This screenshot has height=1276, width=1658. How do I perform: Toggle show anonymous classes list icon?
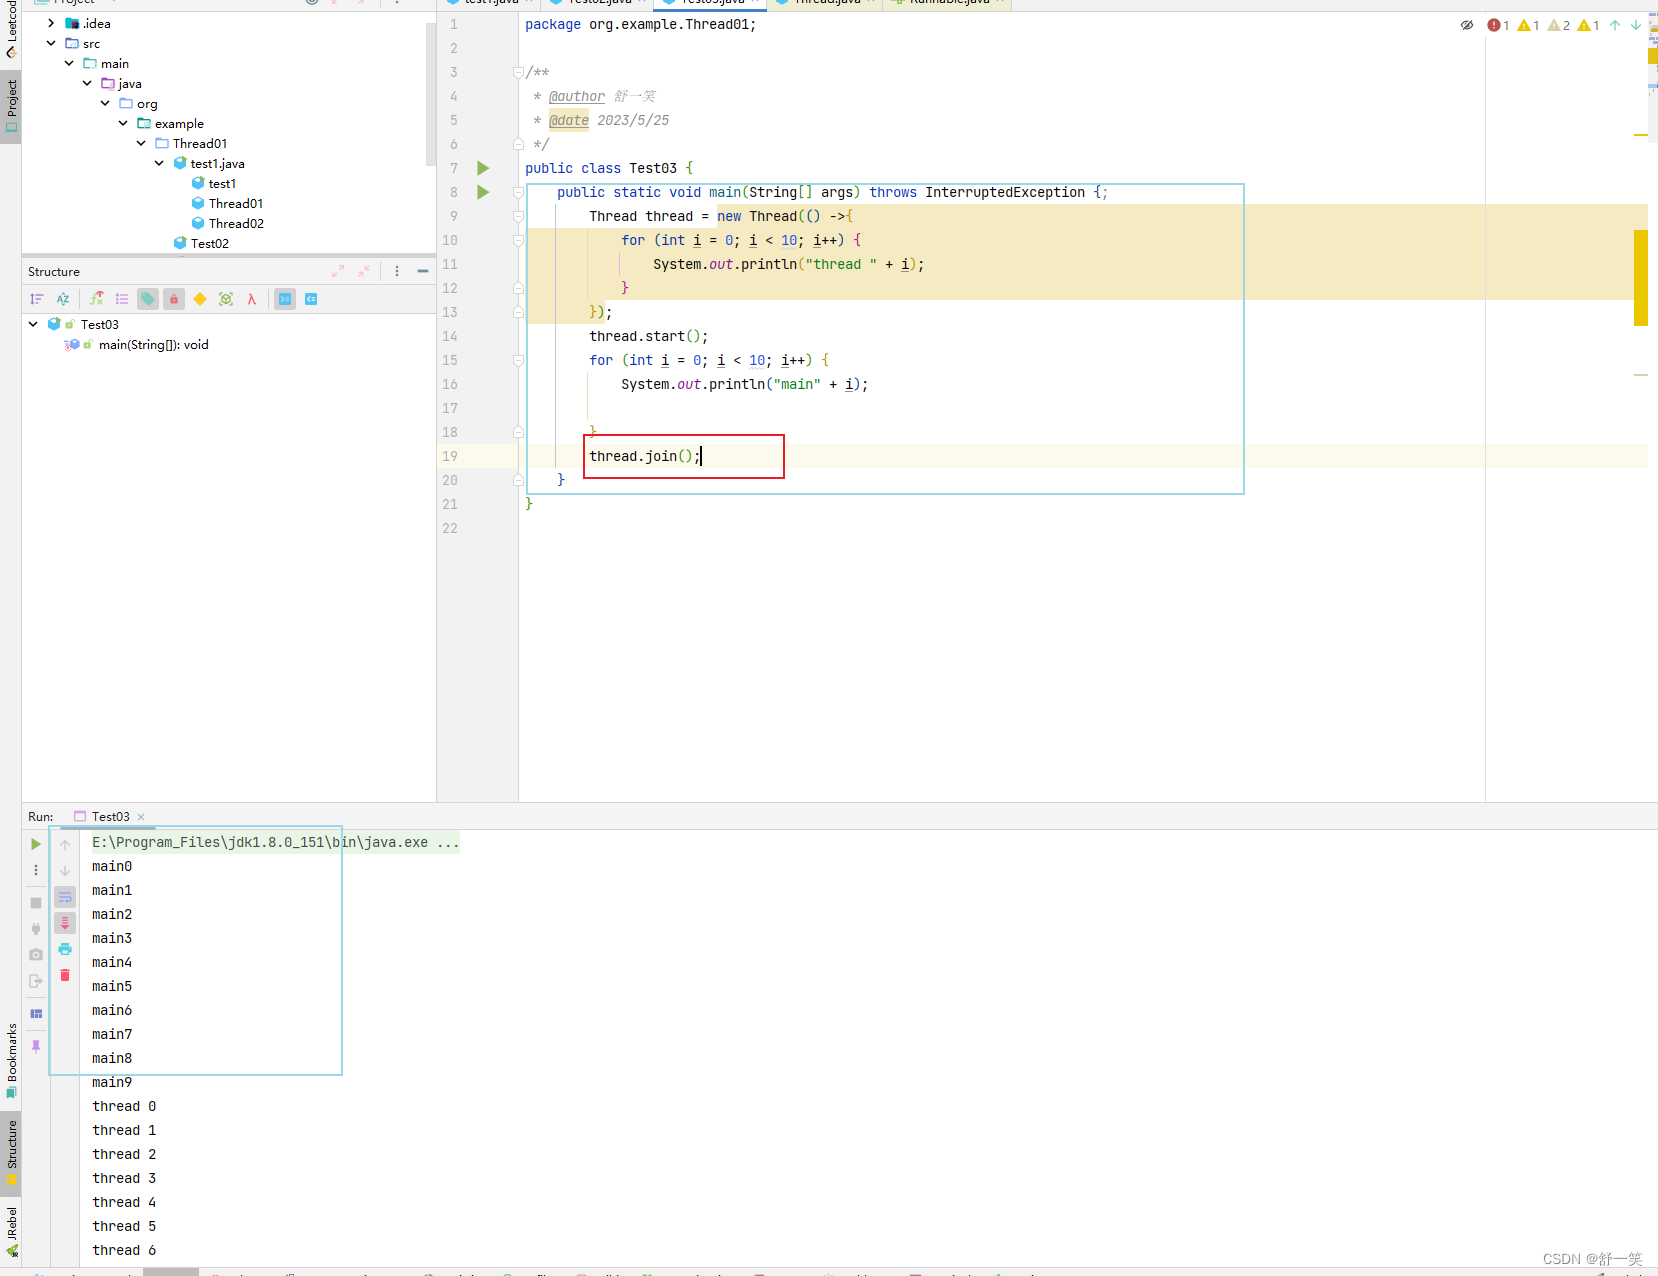pyautogui.click(x=122, y=299)
